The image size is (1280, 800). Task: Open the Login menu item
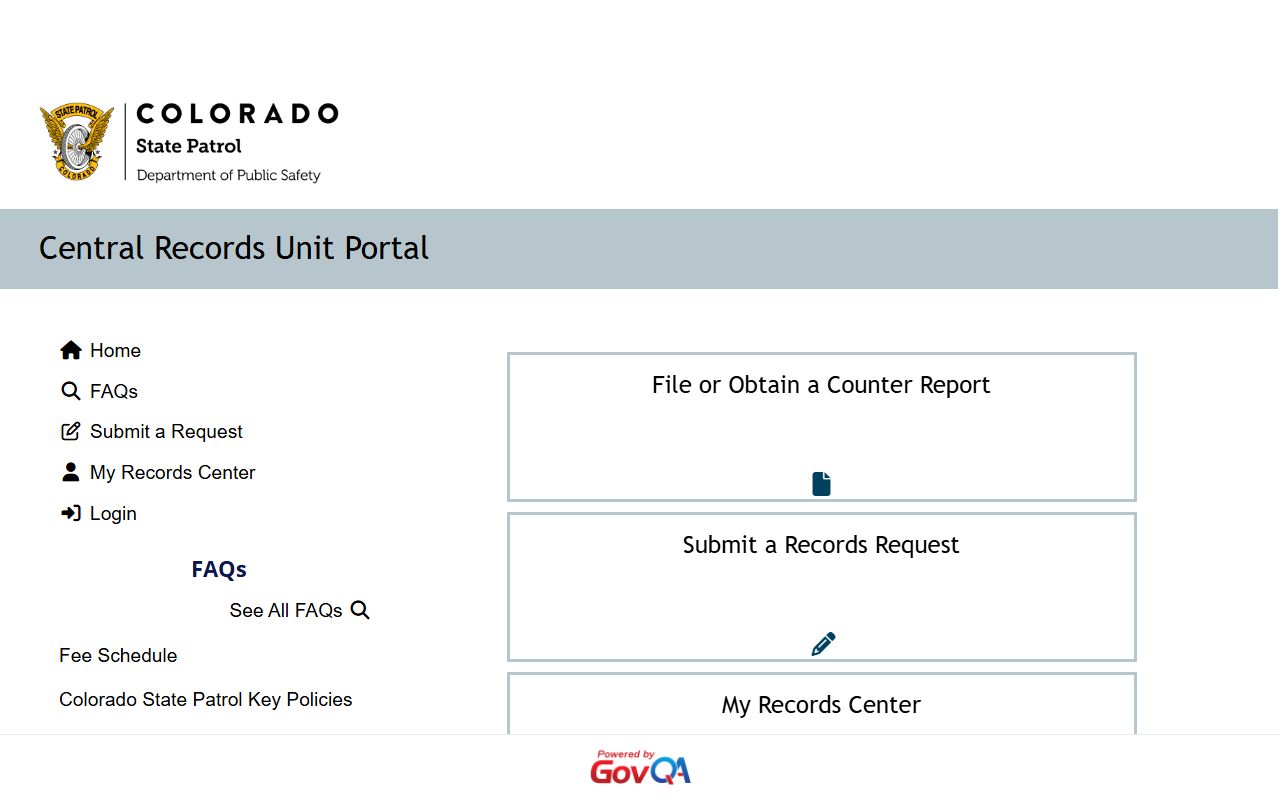(113, 513)
